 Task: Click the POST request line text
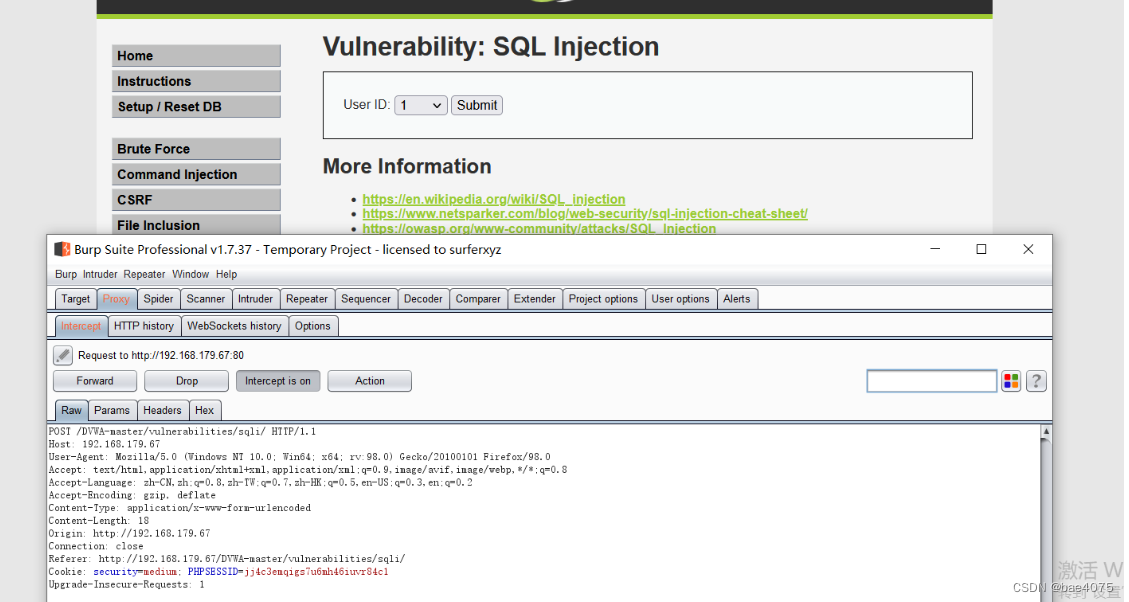tap(182, 431)
